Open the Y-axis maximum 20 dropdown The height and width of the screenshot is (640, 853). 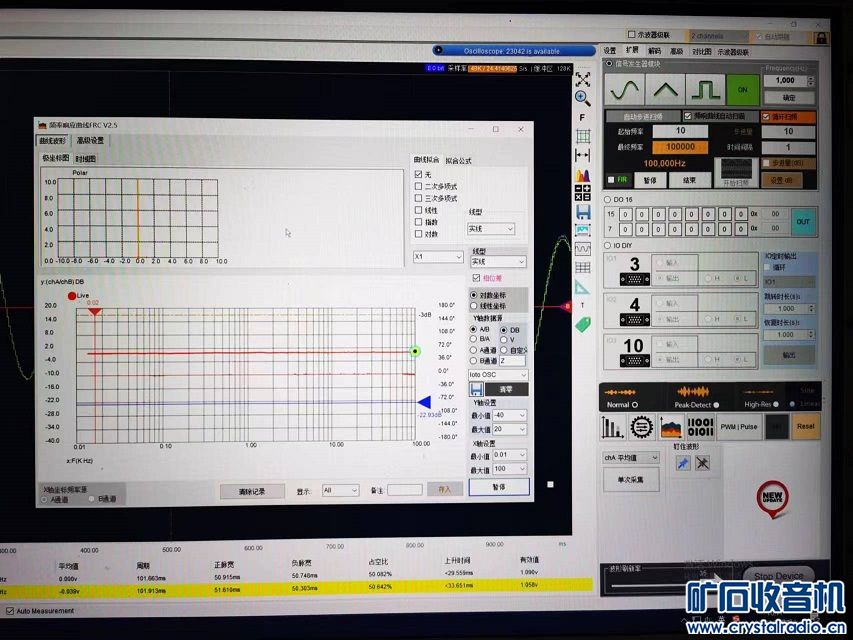click(510, 429)
